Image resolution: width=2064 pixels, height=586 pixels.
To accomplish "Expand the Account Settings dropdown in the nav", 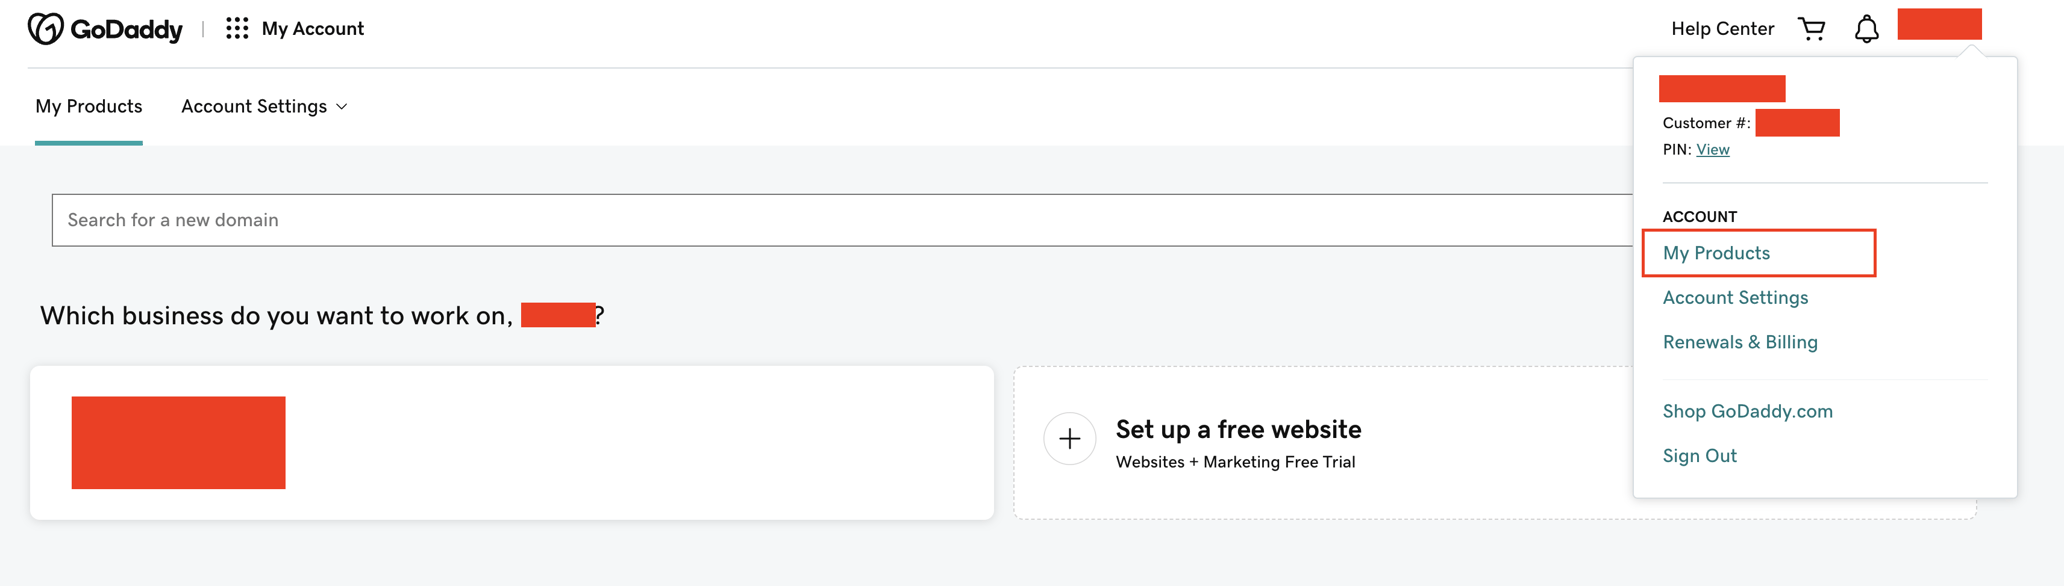I will point(263,106).
